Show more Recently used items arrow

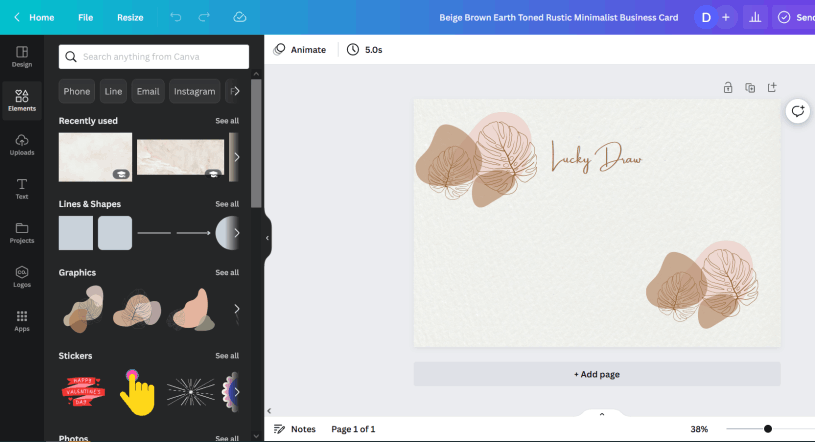236,157
